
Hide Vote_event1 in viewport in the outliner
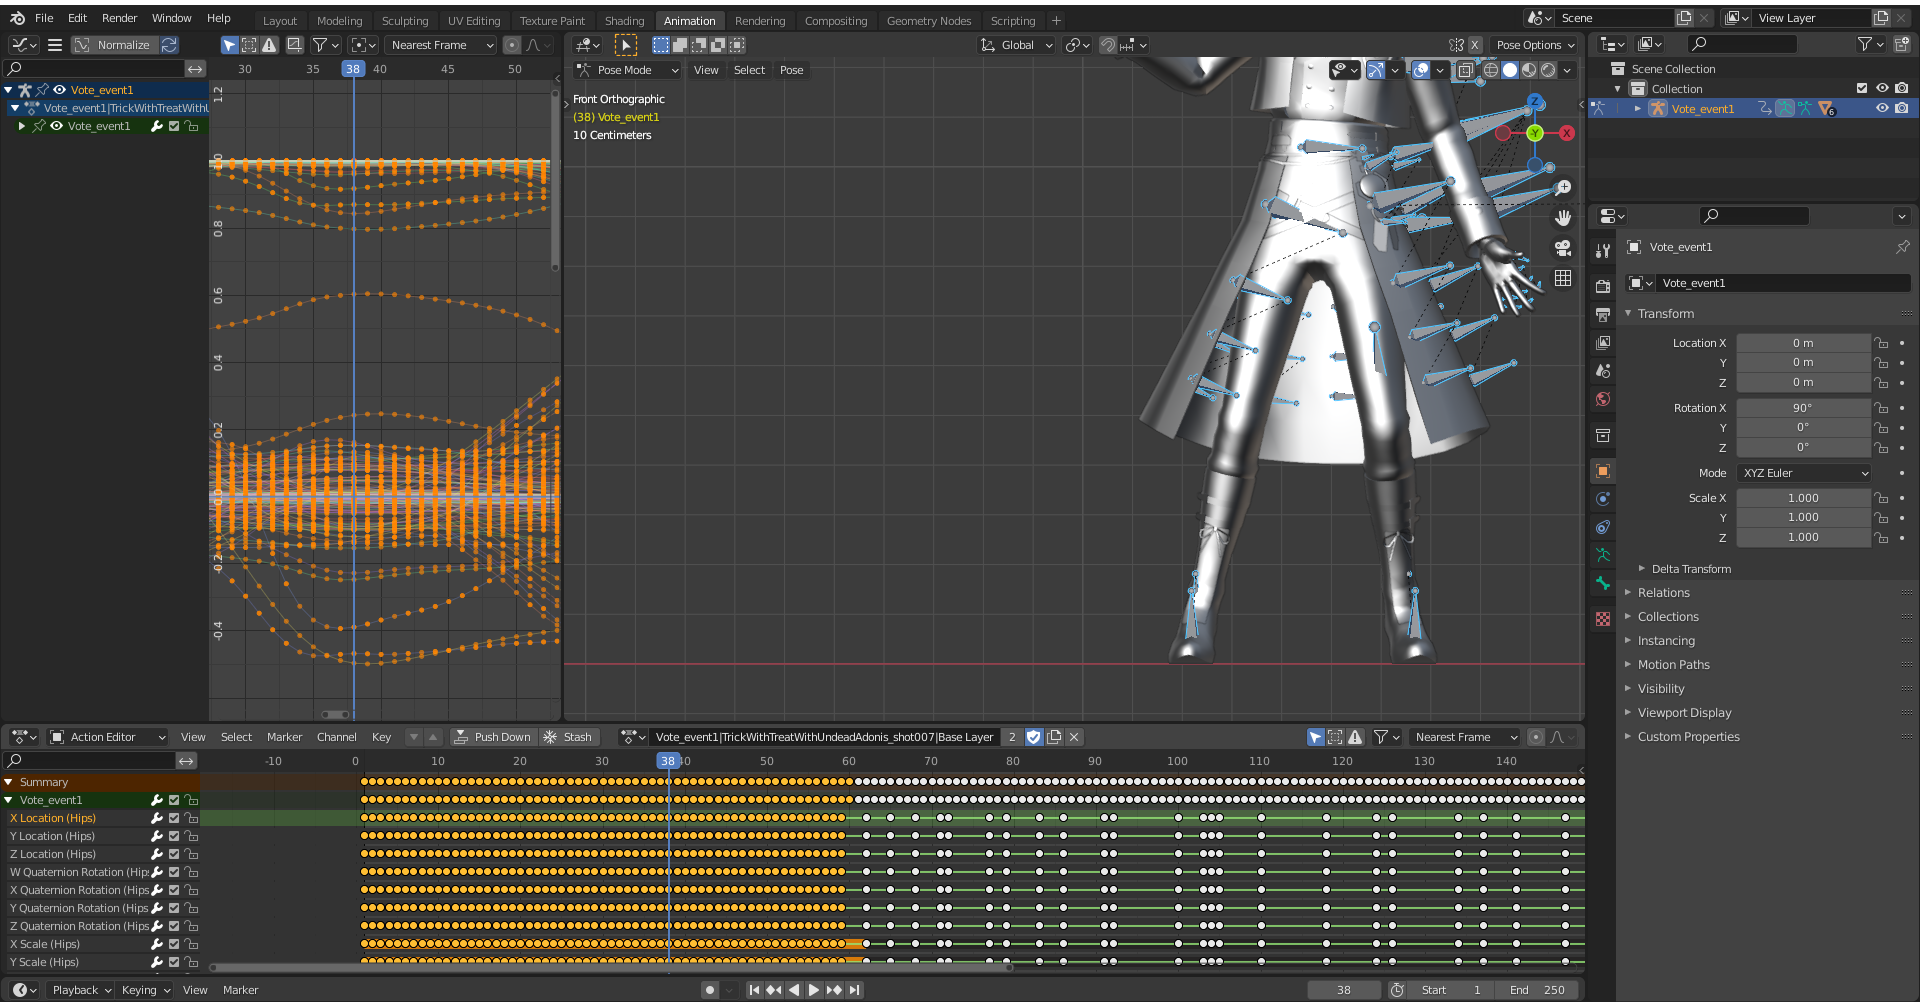tap(1882, 108)
